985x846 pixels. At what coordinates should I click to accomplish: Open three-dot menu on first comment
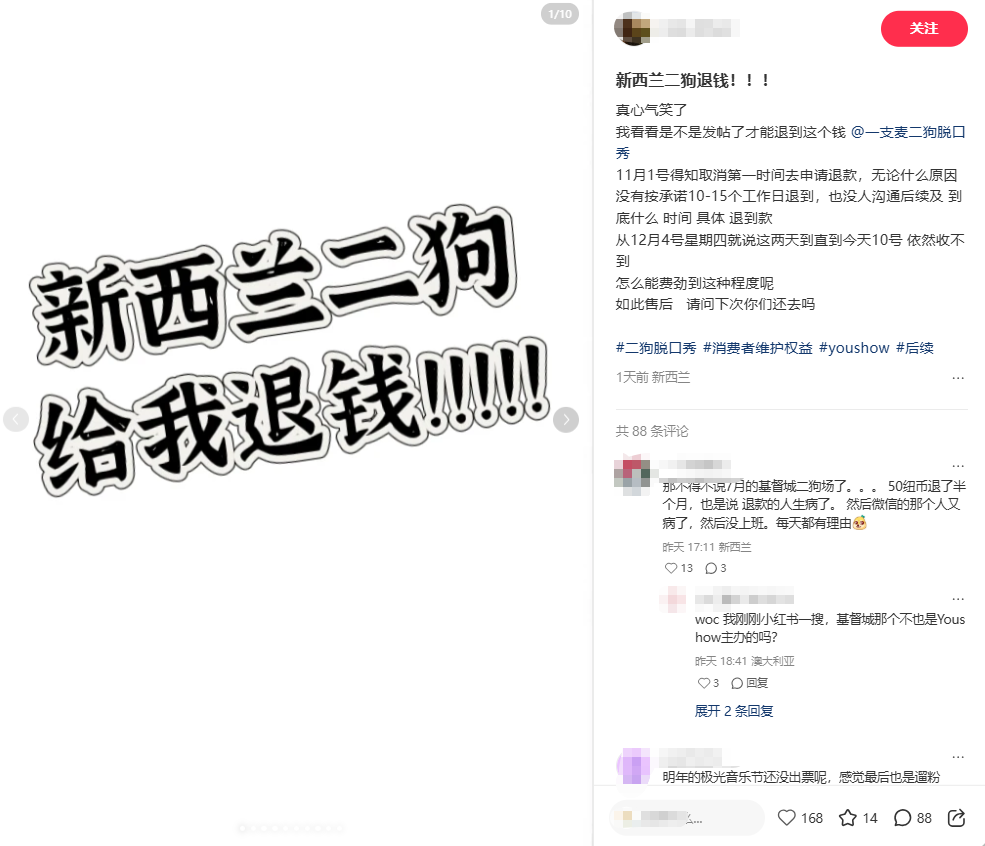(x=957, y=466)
